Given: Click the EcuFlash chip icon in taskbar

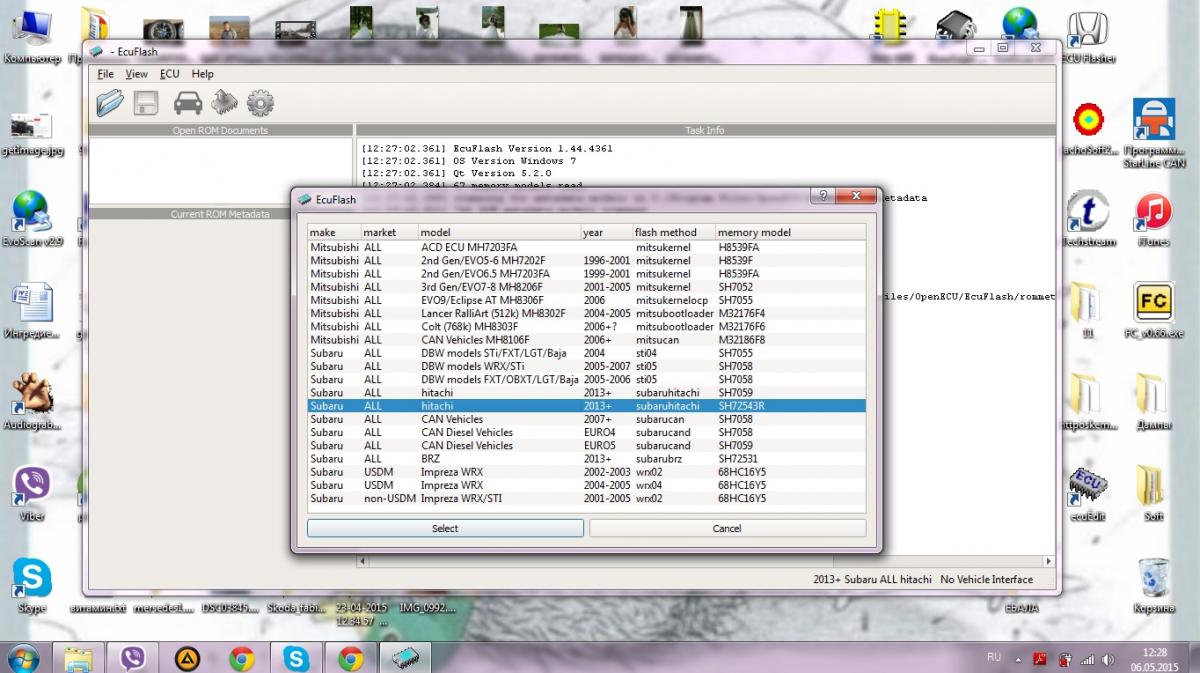Looking at the screenshot, I should pos(404,657).
